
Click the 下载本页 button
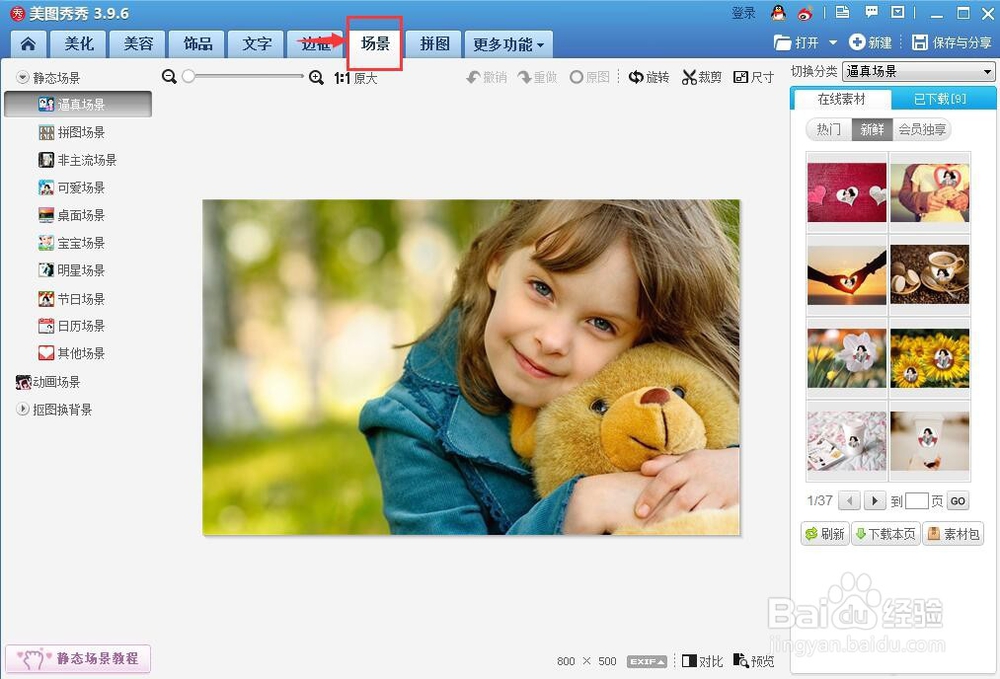886,534
